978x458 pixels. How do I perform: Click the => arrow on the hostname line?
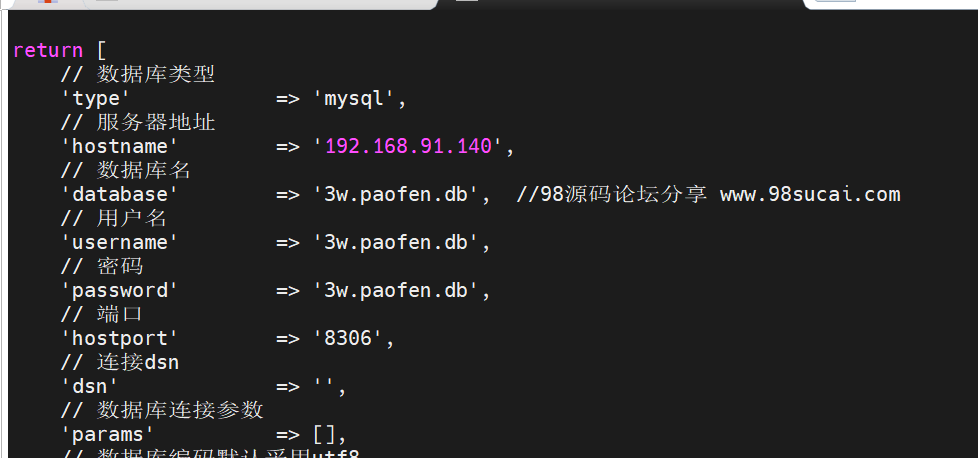[x=288, y=147]
